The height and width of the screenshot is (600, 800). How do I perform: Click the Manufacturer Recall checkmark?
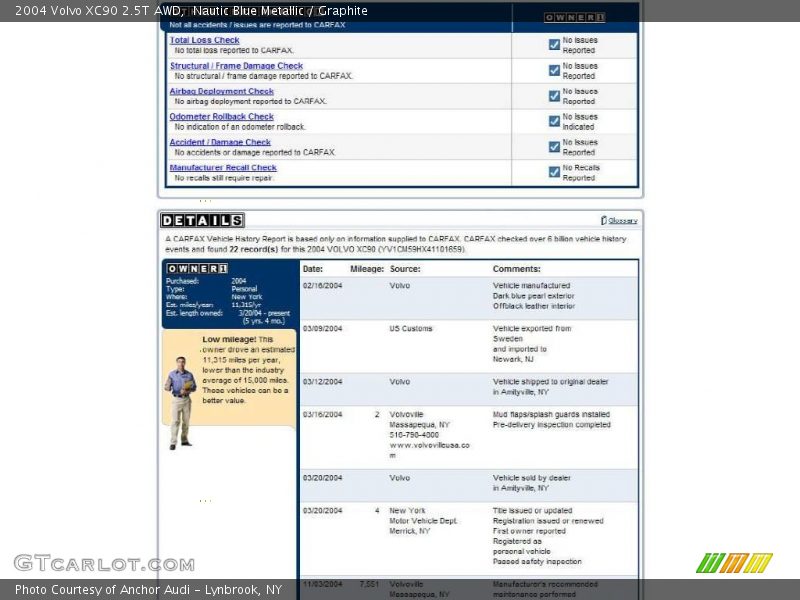tap(554, 172)
